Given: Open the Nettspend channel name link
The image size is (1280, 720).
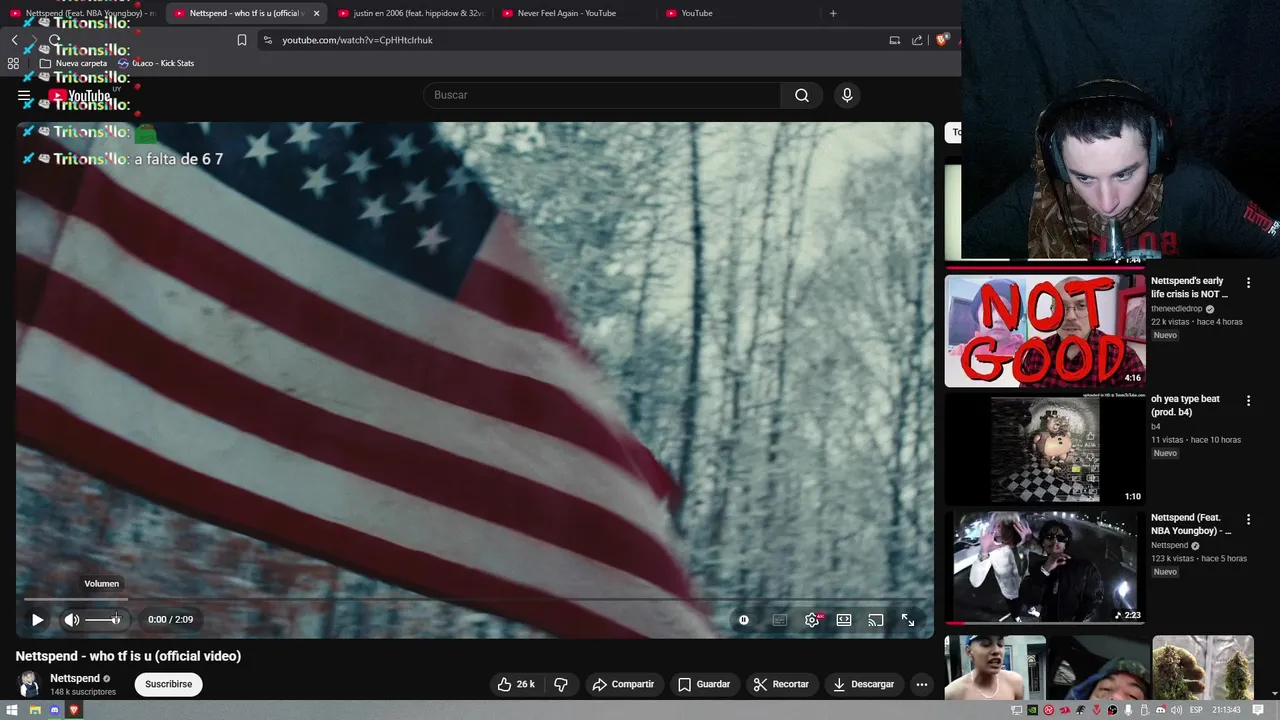Looking at the screenshot, I should 75,678.
